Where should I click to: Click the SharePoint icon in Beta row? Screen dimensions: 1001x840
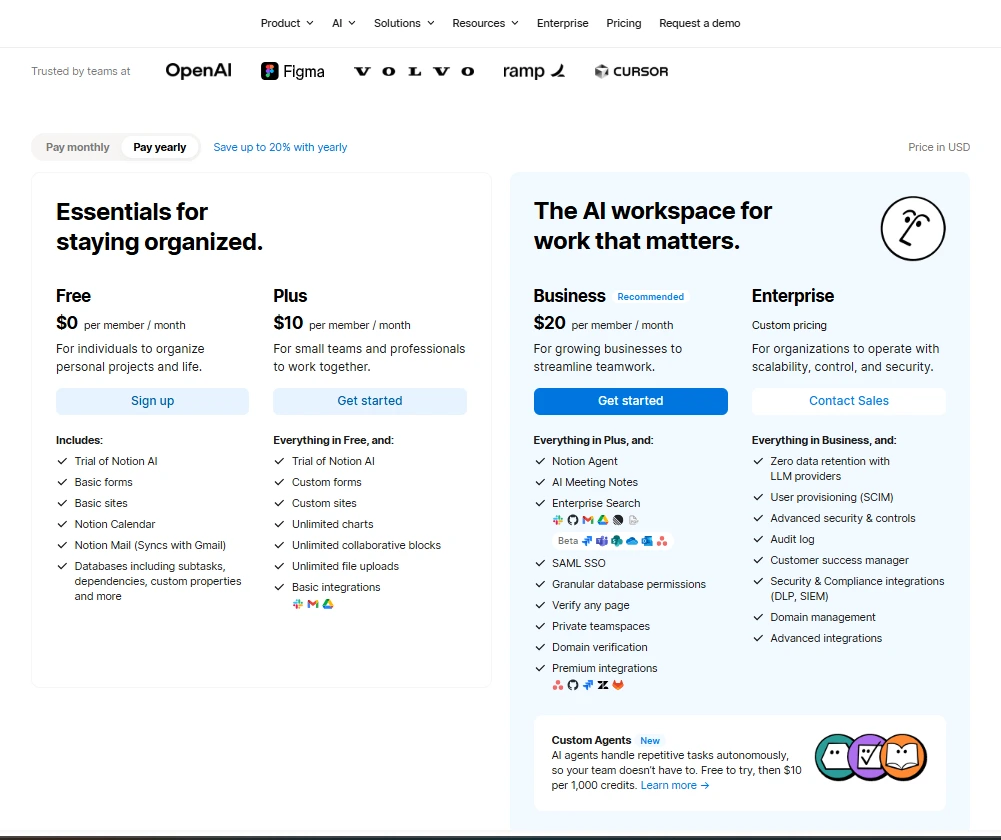tap(617, 541)
